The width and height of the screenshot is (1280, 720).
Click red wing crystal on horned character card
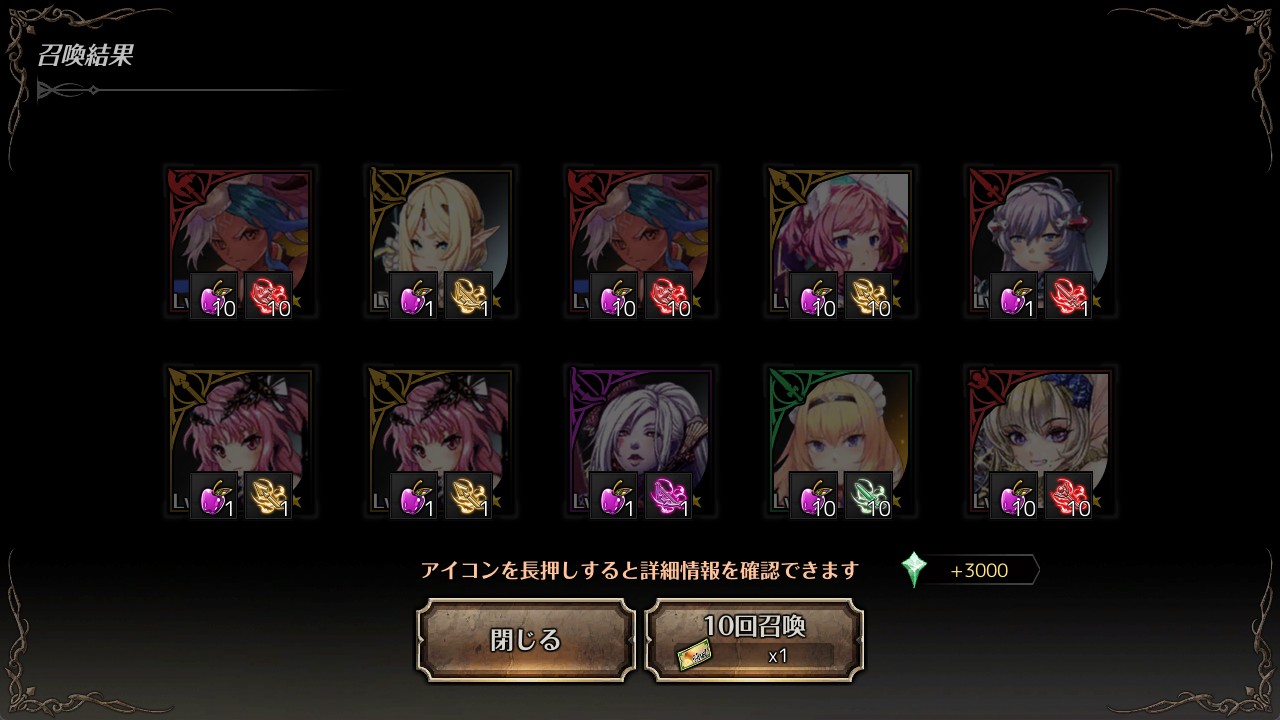(1068, 295)
